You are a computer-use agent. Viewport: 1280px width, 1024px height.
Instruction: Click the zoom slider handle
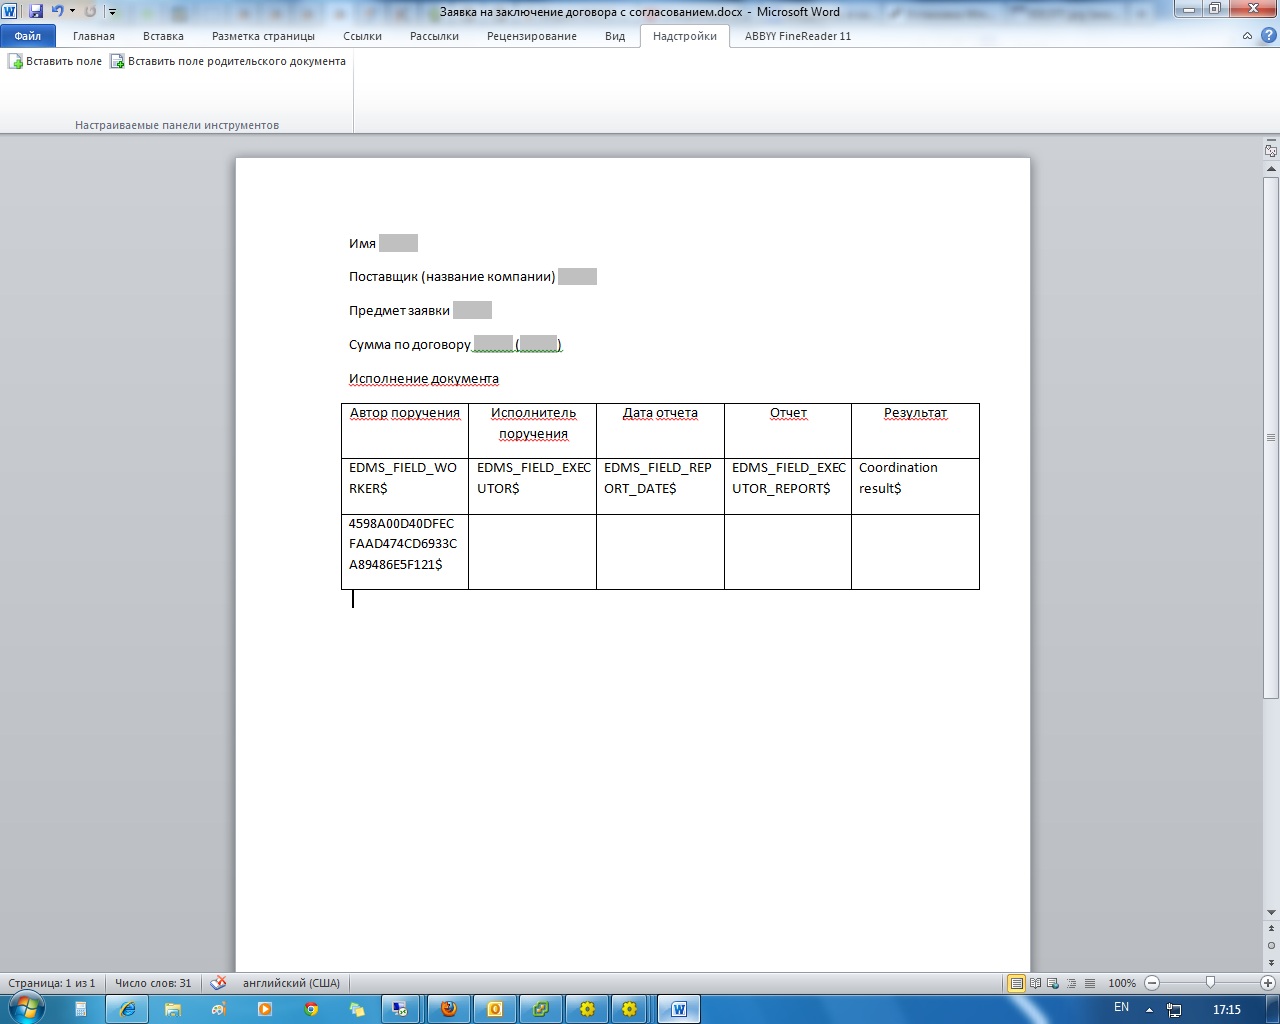click(x=1210, y=983)
